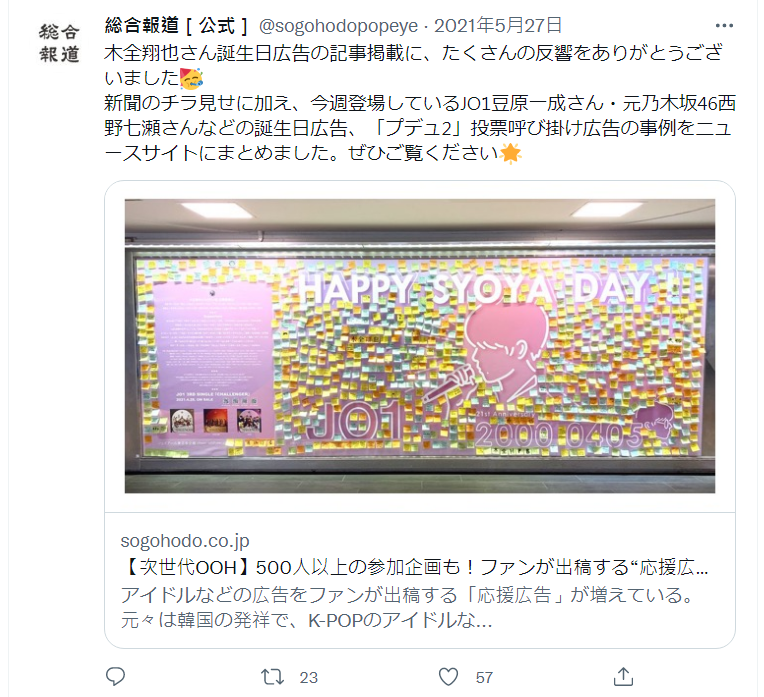This screenshot has height=697, width=764.
Task: Click the JO1 logo in the ad photo
Action: pyautogui.click(x=355, y=423)
